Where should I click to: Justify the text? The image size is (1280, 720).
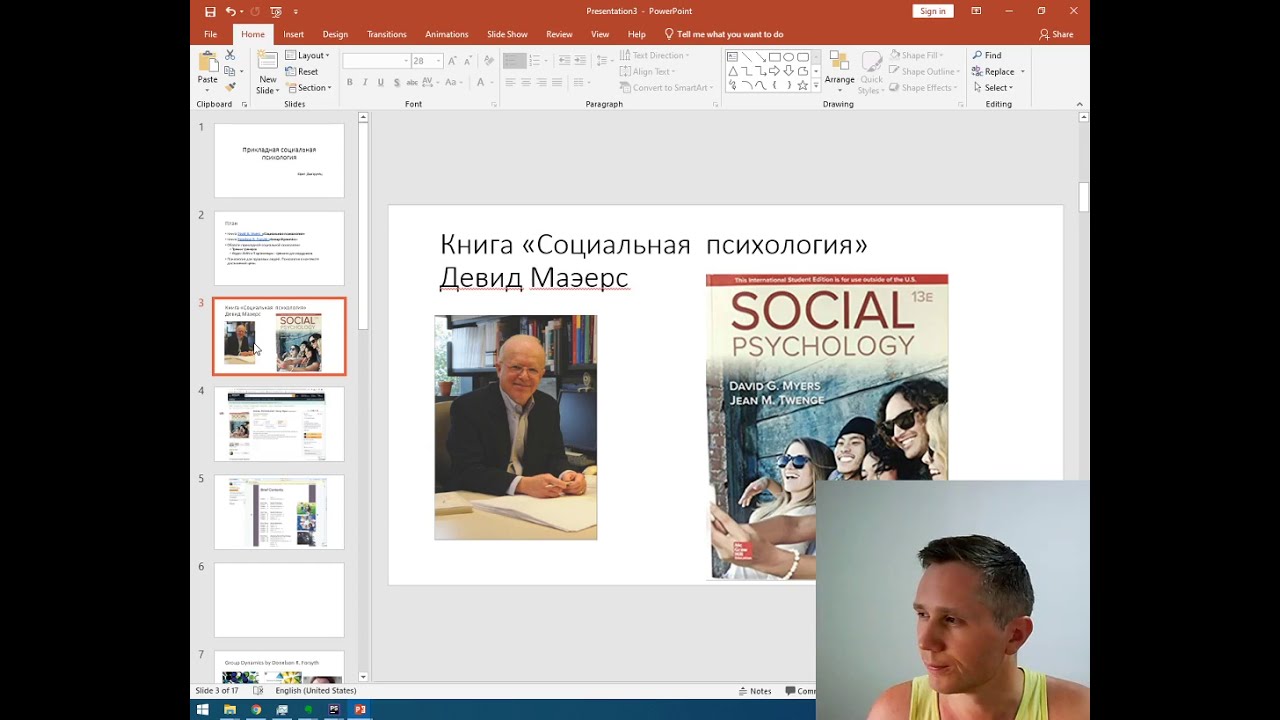tap(557, 82)
